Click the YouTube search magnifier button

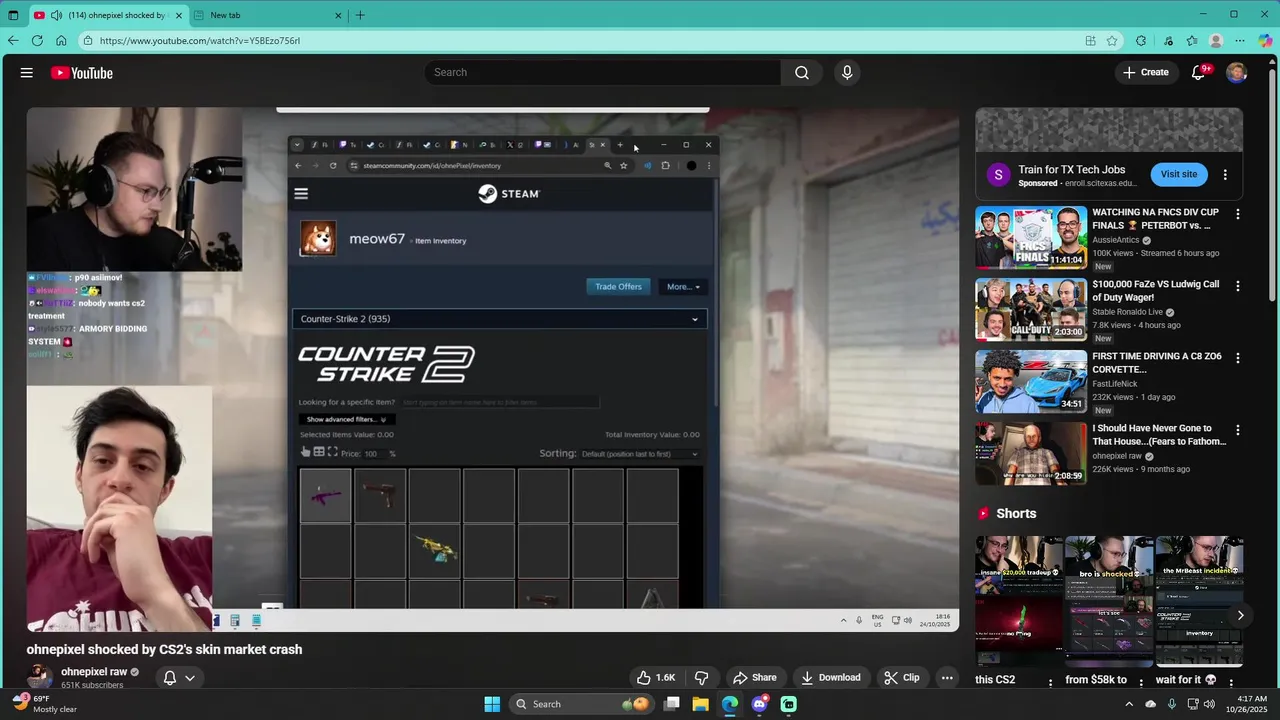(802, 72)
